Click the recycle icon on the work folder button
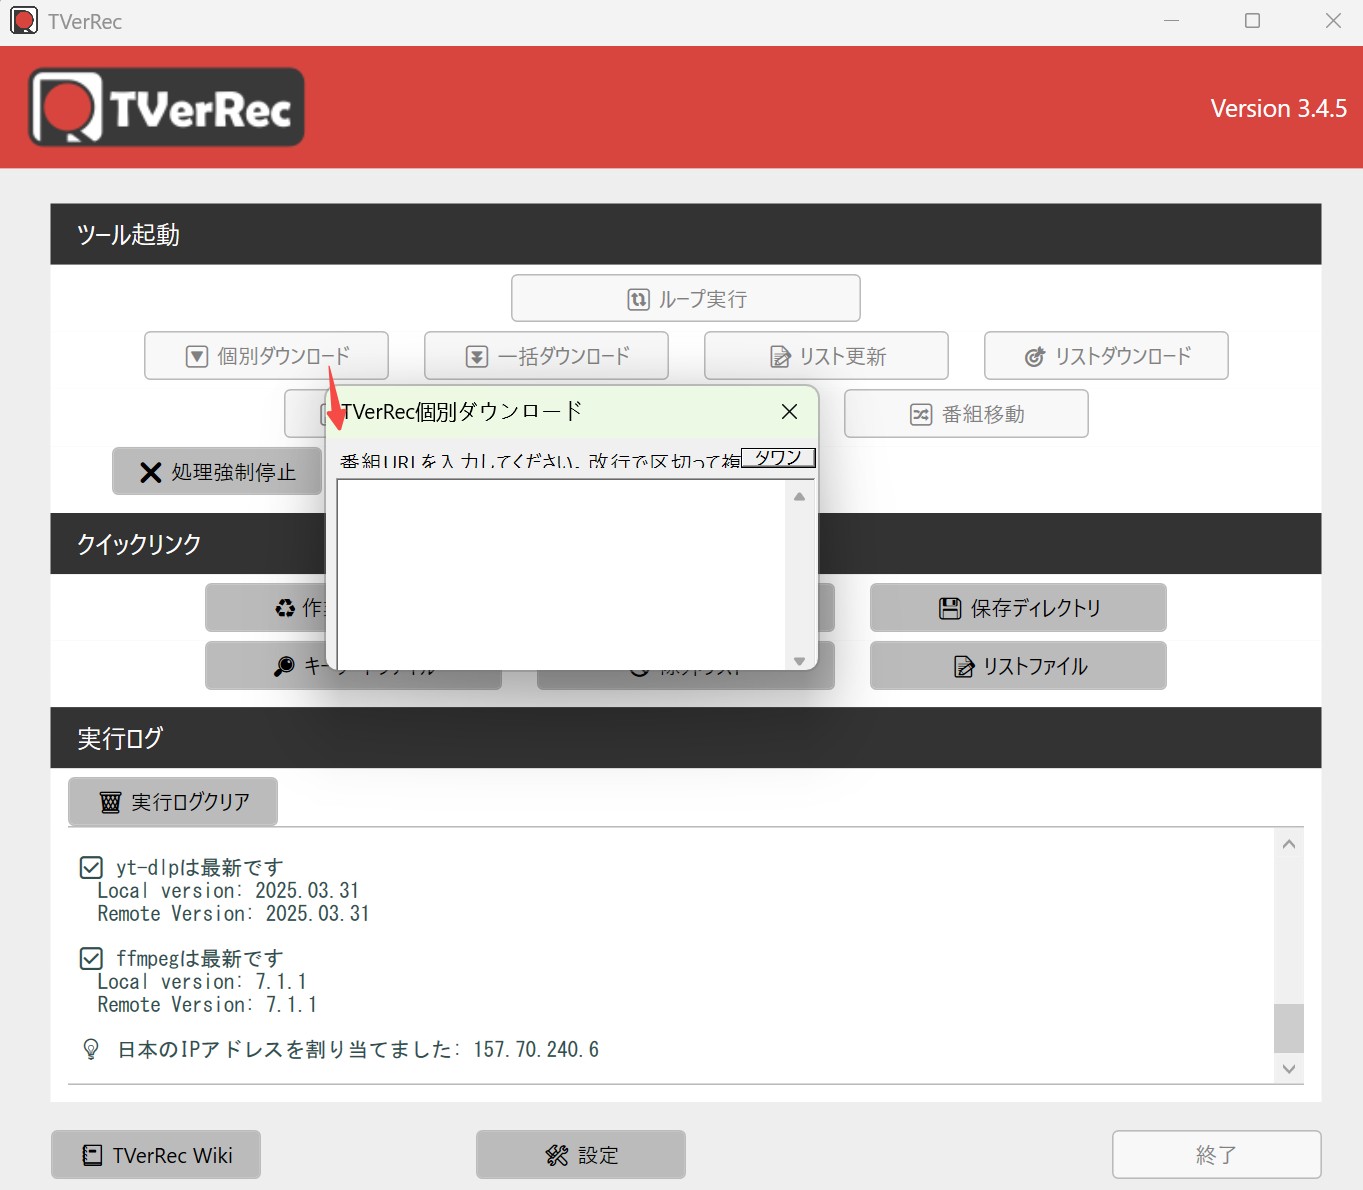 coord(285,608)
